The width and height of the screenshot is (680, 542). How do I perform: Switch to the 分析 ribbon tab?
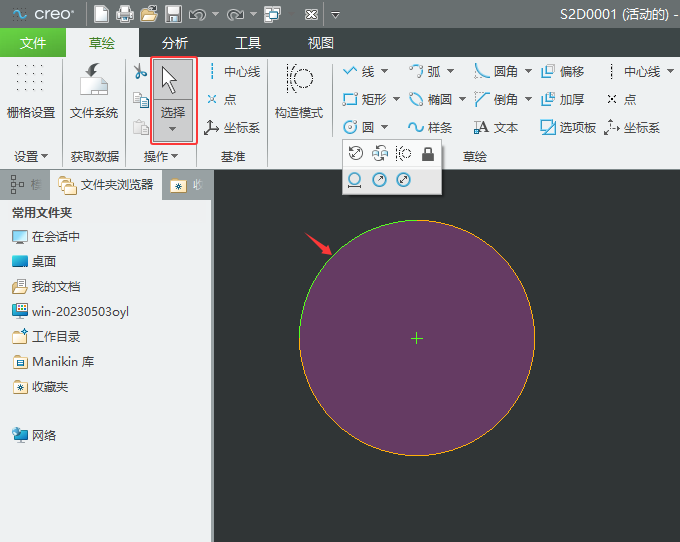[175, 43]
